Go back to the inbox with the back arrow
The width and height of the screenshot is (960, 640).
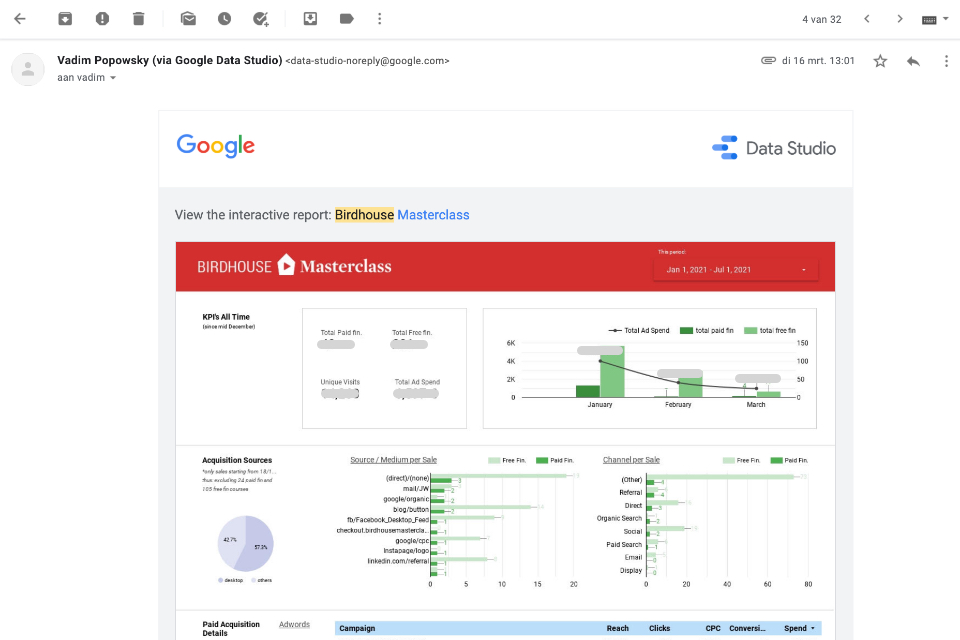20,19
